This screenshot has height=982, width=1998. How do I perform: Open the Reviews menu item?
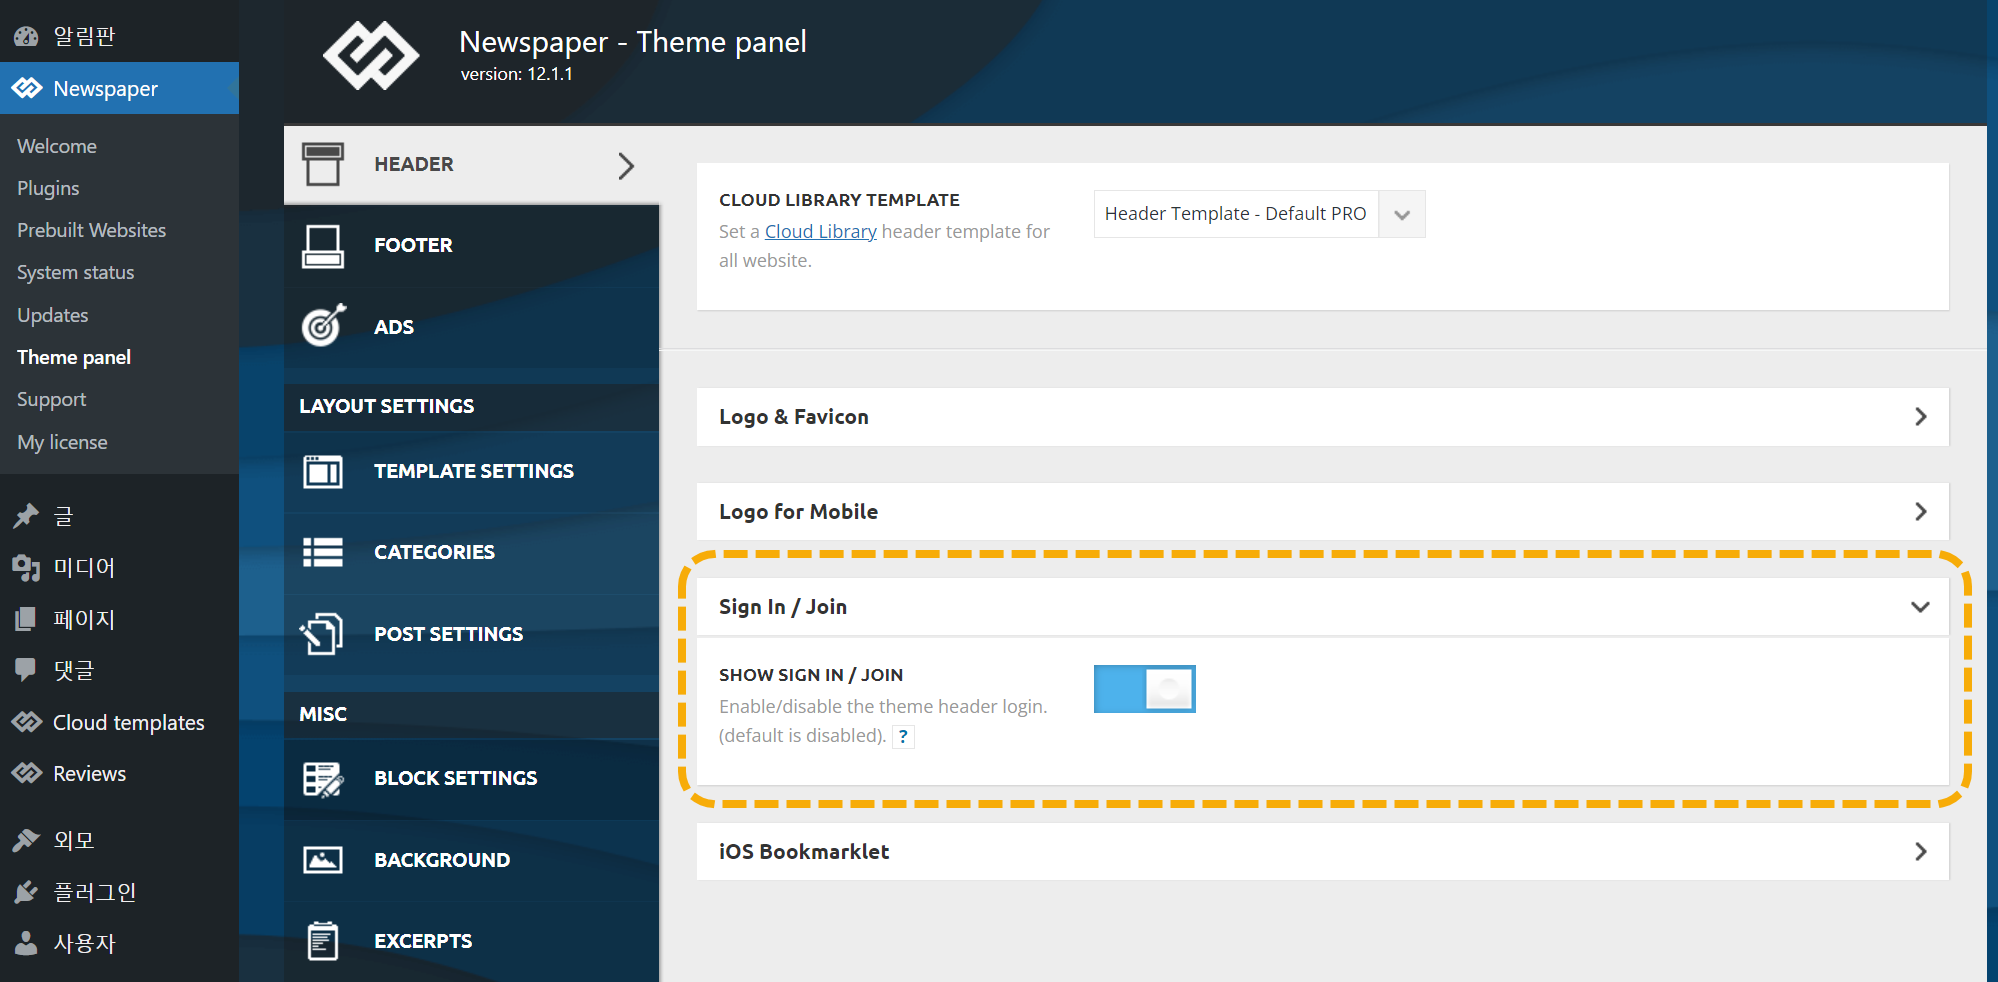(x=119, y=773)
